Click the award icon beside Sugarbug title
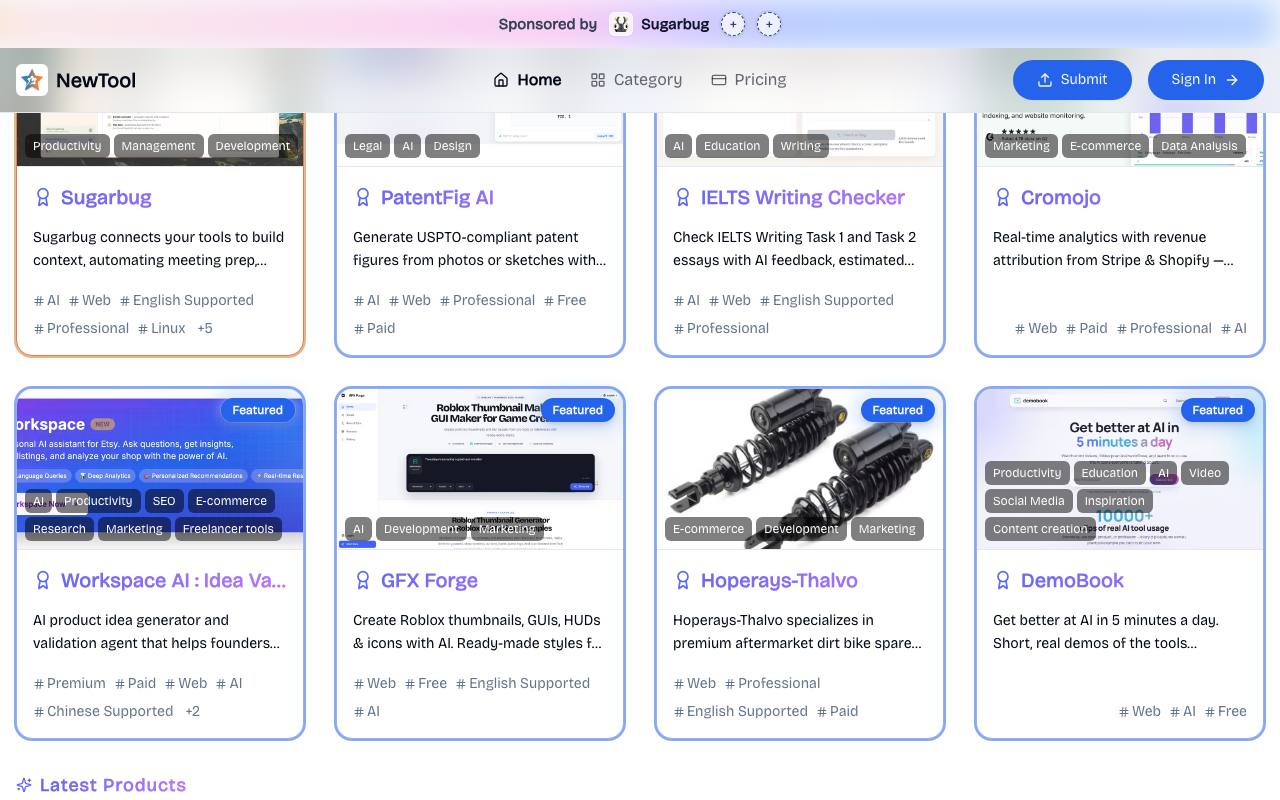The image size is (1280, 800). coord(43,198)
